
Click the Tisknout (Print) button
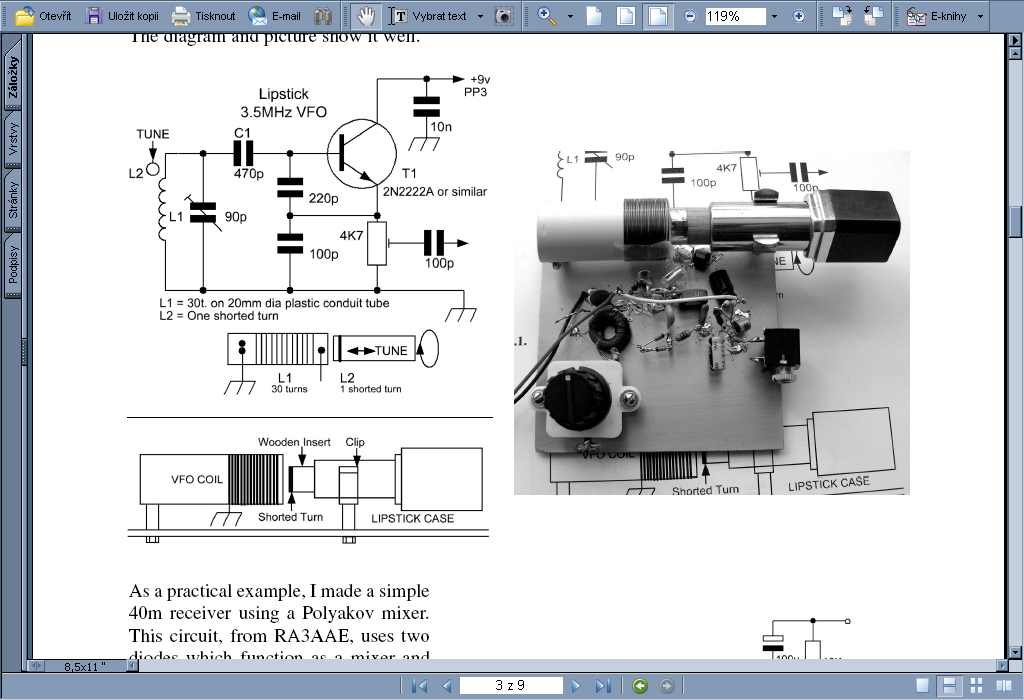[x=203, y=16]
